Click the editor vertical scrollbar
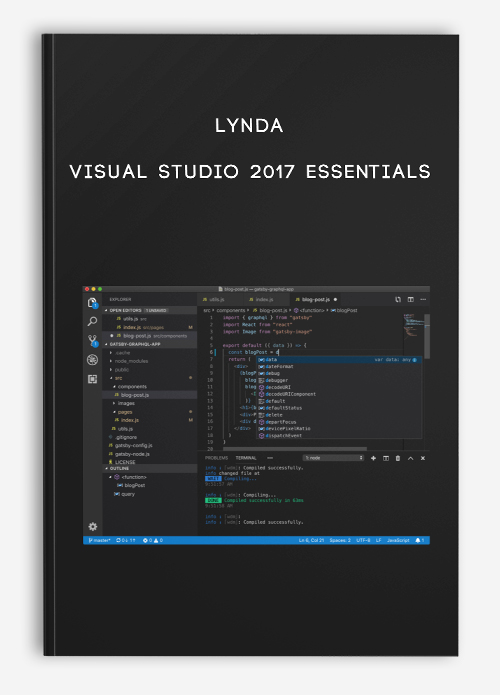 [427, 336]
